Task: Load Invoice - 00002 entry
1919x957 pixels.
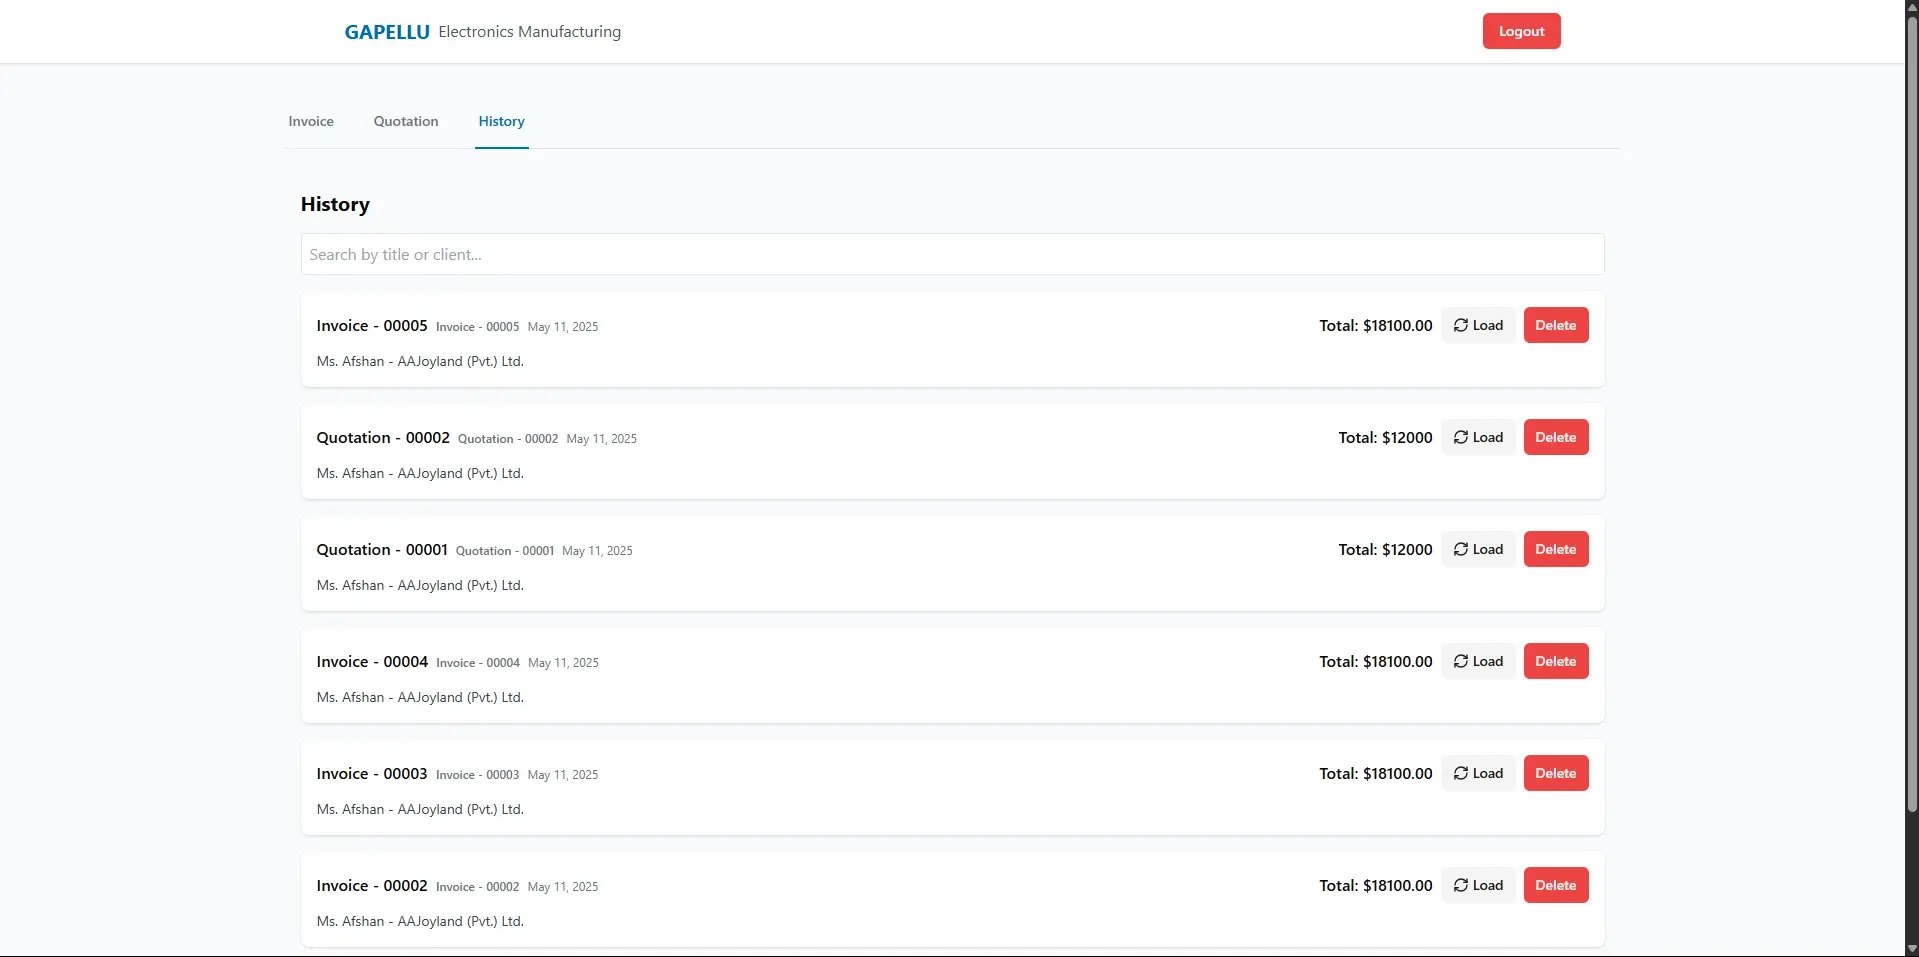Action: 1478,885
